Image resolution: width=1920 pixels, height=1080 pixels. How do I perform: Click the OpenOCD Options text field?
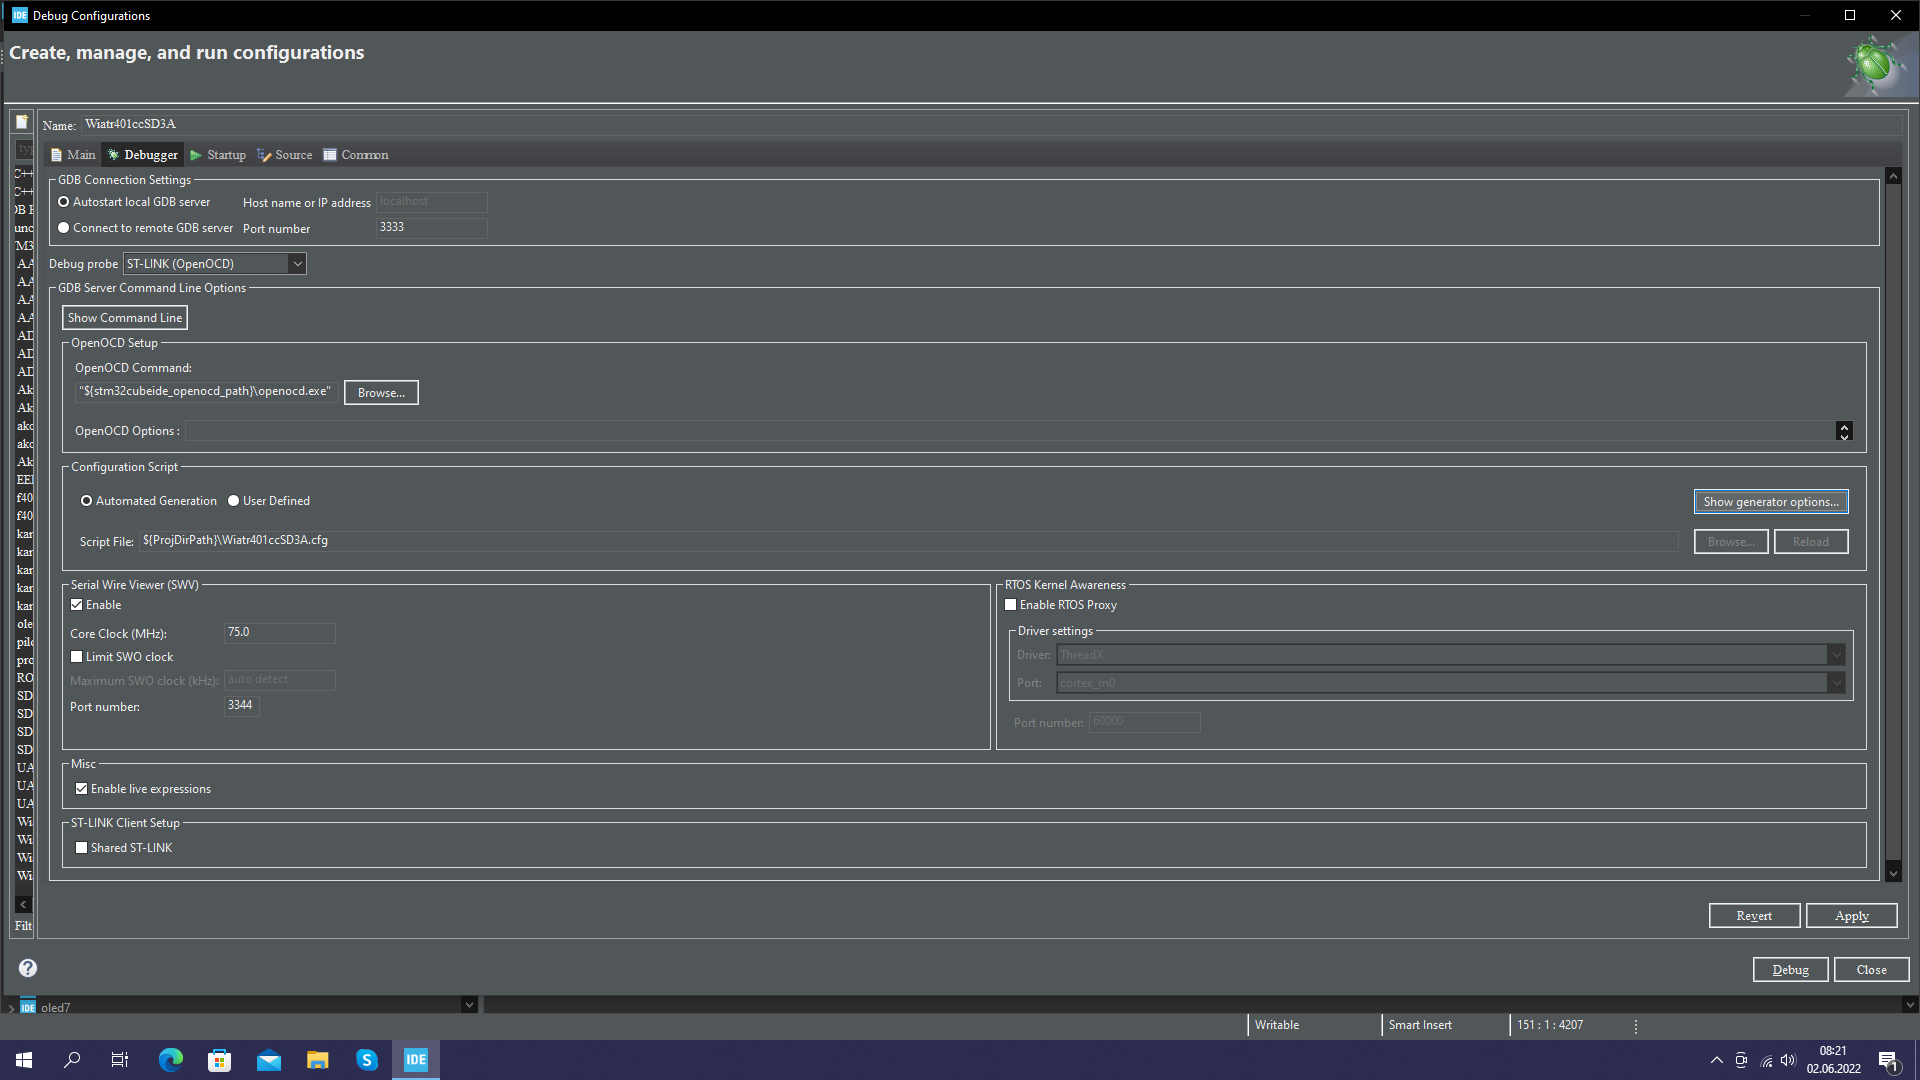(x=1010, y=431)
